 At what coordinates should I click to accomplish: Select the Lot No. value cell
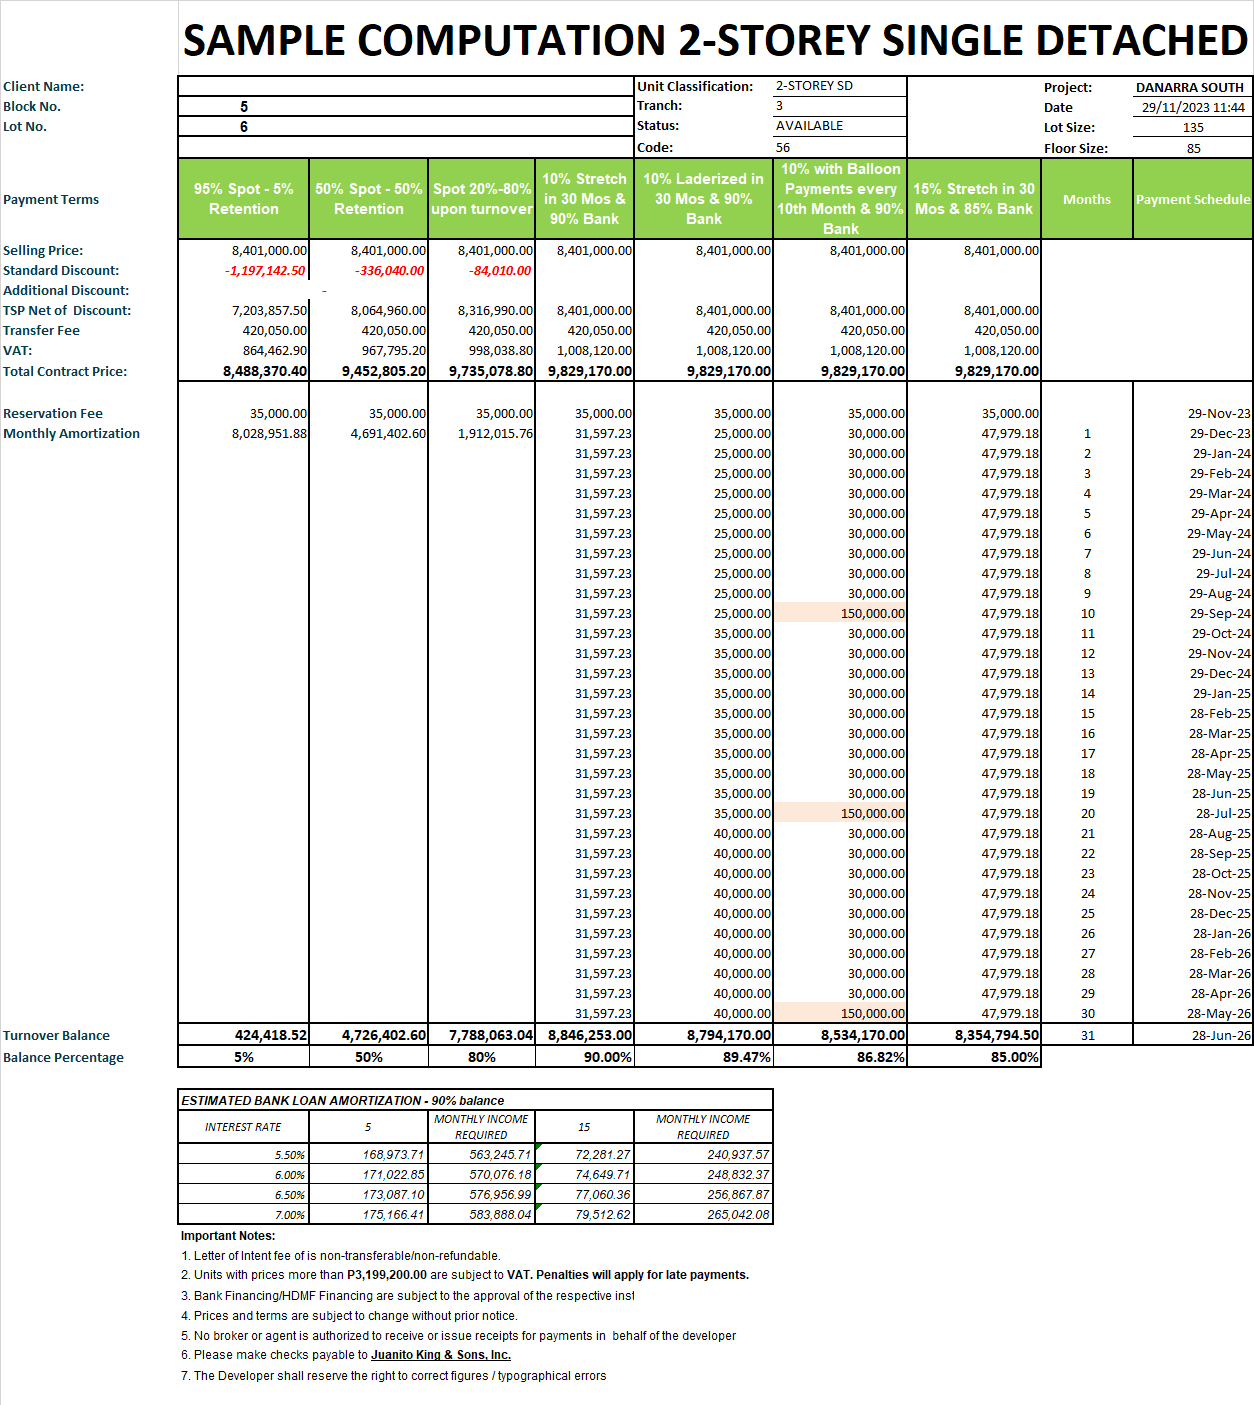244,127
